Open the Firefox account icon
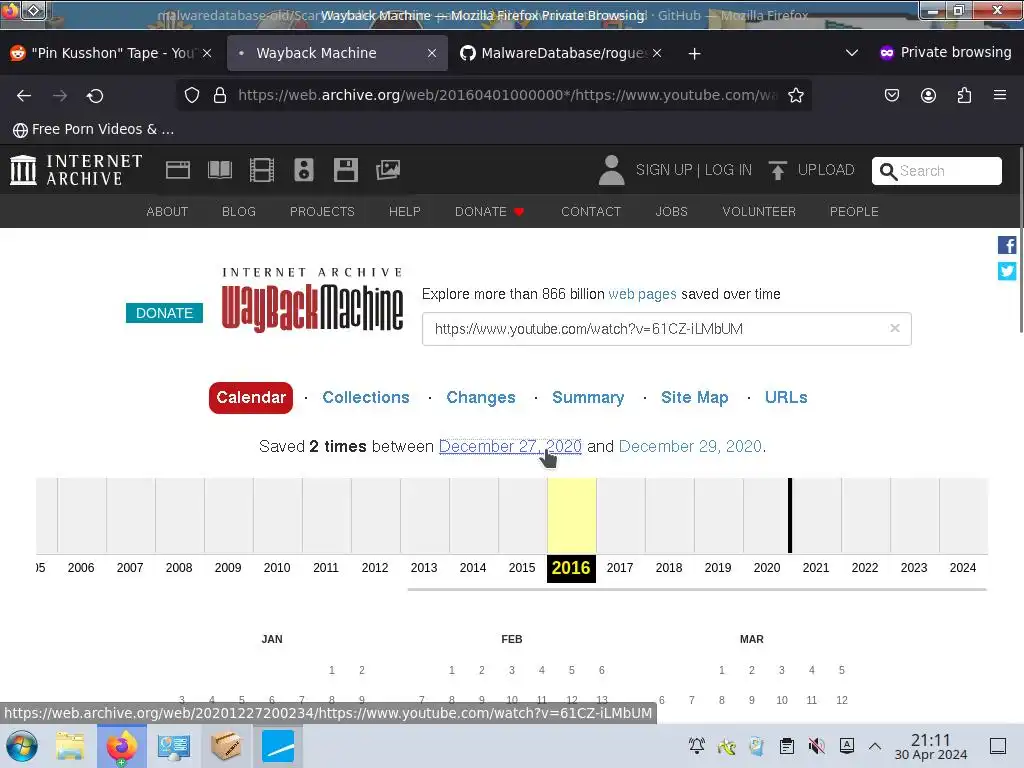 pos(928,95)
